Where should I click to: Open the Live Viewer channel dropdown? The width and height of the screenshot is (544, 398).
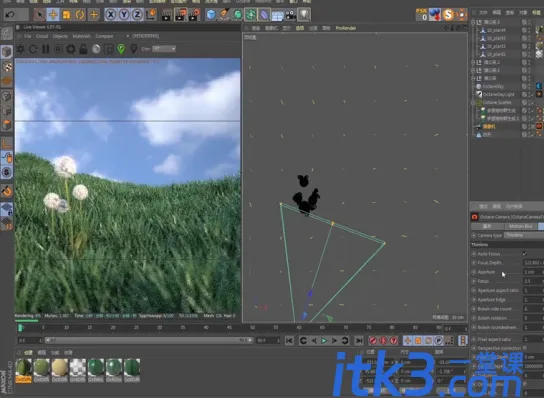164,49
